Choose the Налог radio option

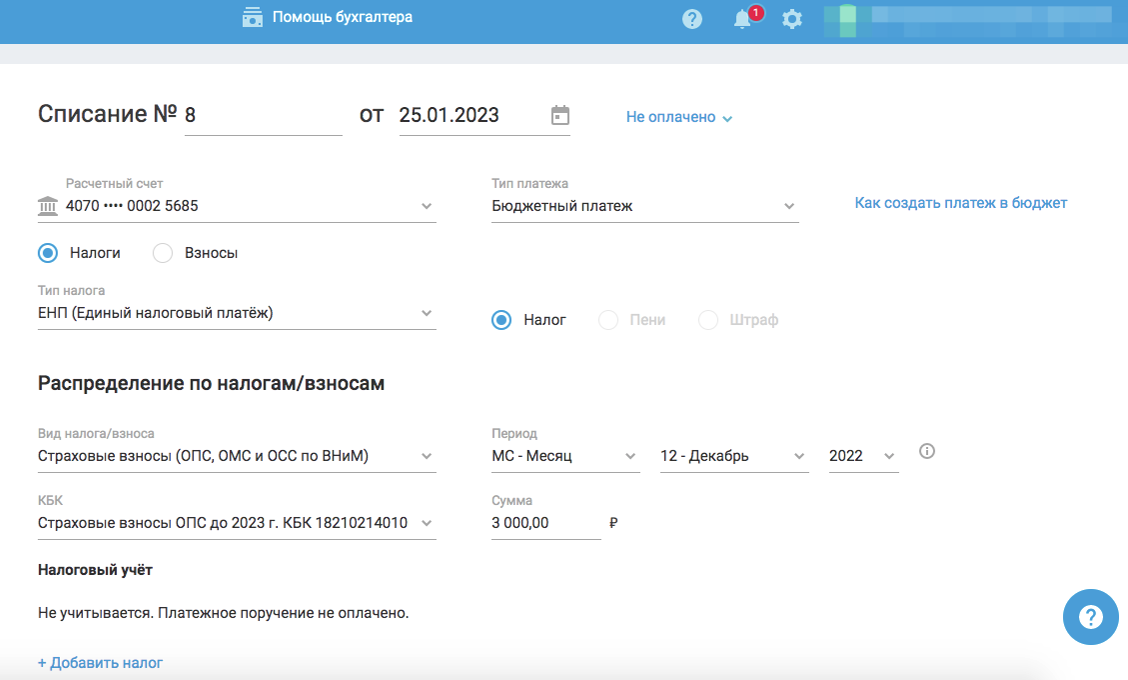[x=502, y=320]
